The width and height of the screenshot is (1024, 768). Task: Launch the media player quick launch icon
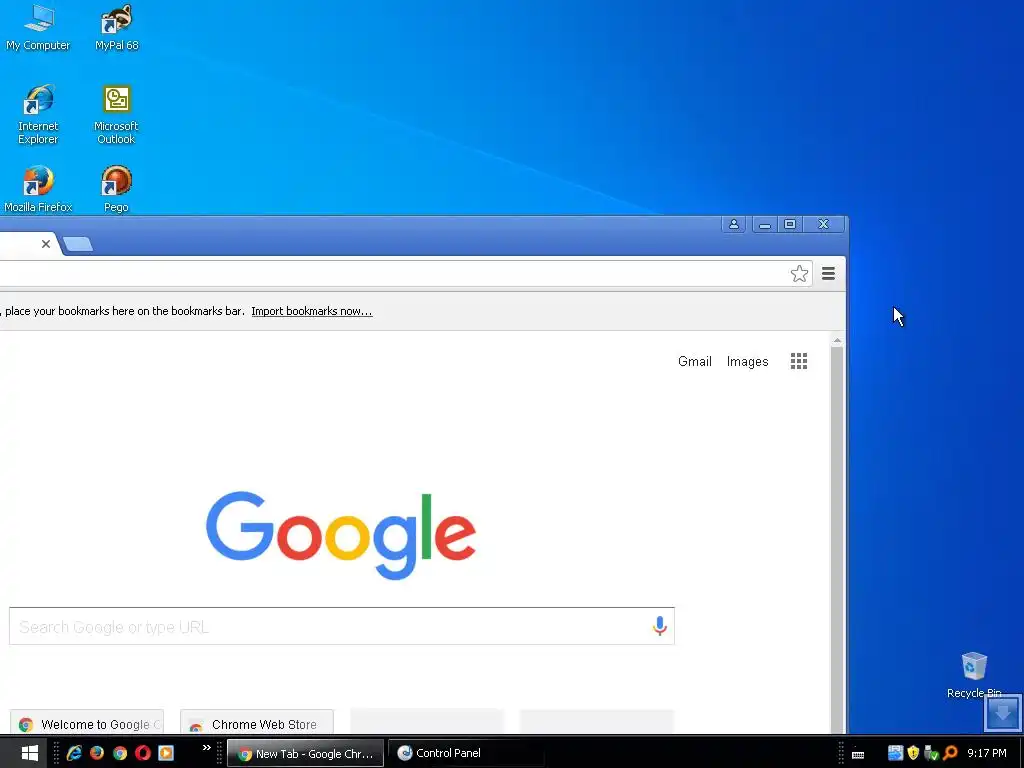[166, 753]
